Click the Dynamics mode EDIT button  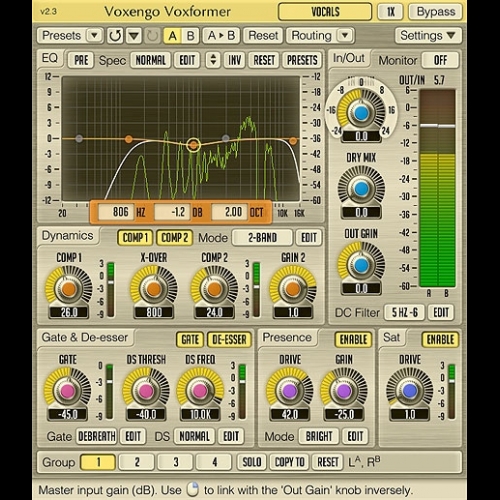(309, 238)
